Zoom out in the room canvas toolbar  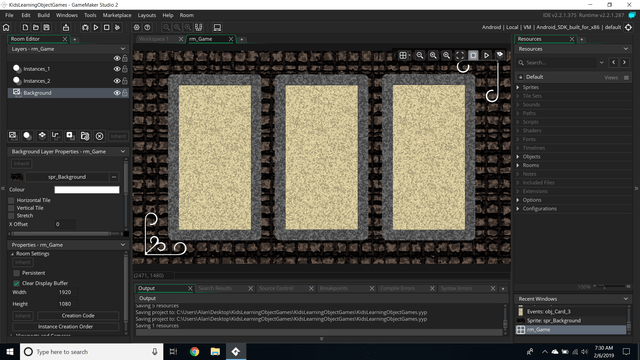(x=420, y=55)
